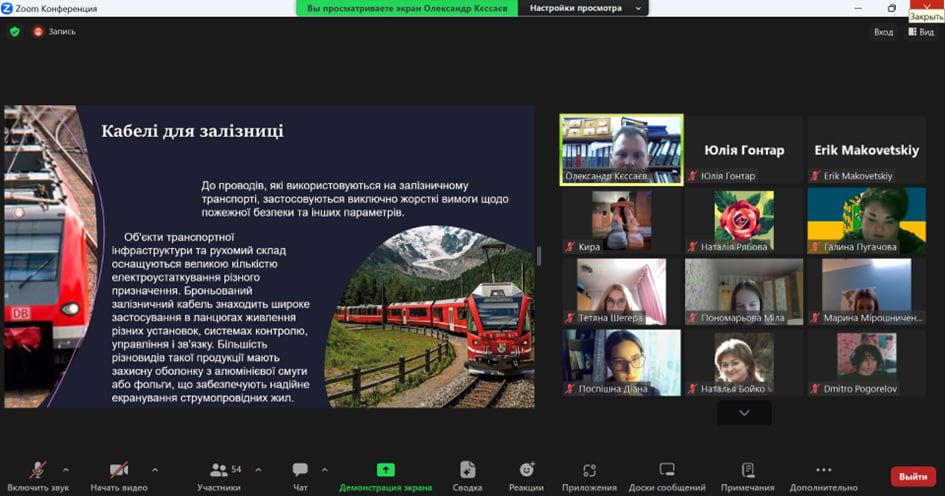The width and height of the screenshot is (945, 496).
Task: Expand audio options arrow next to Включить звук
Action: coord(66,469)
